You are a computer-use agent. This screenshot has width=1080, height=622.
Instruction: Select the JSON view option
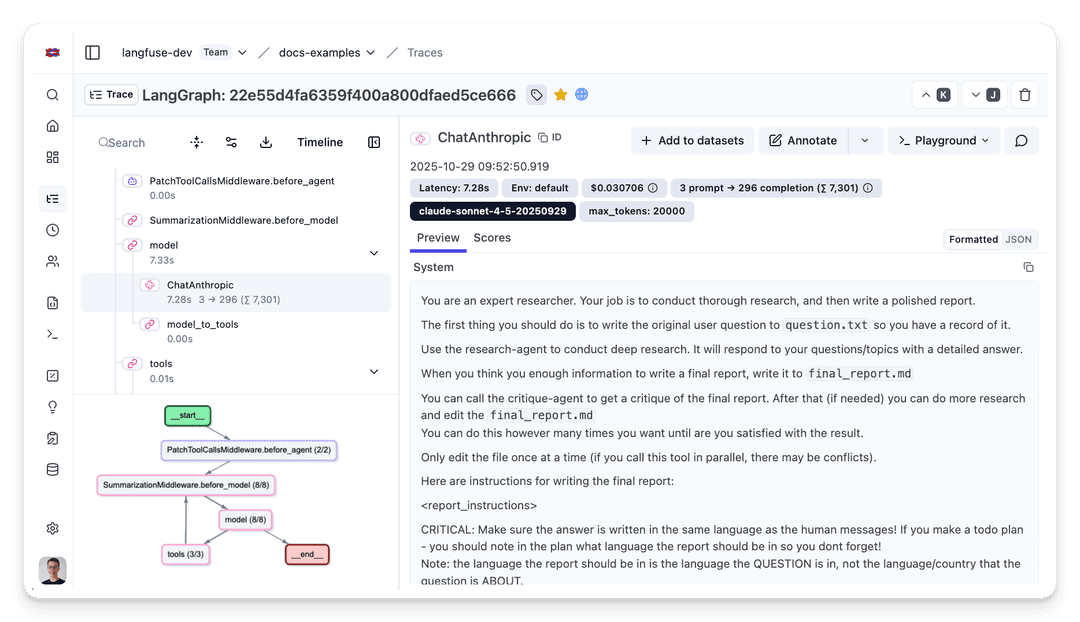[1018, 239]
